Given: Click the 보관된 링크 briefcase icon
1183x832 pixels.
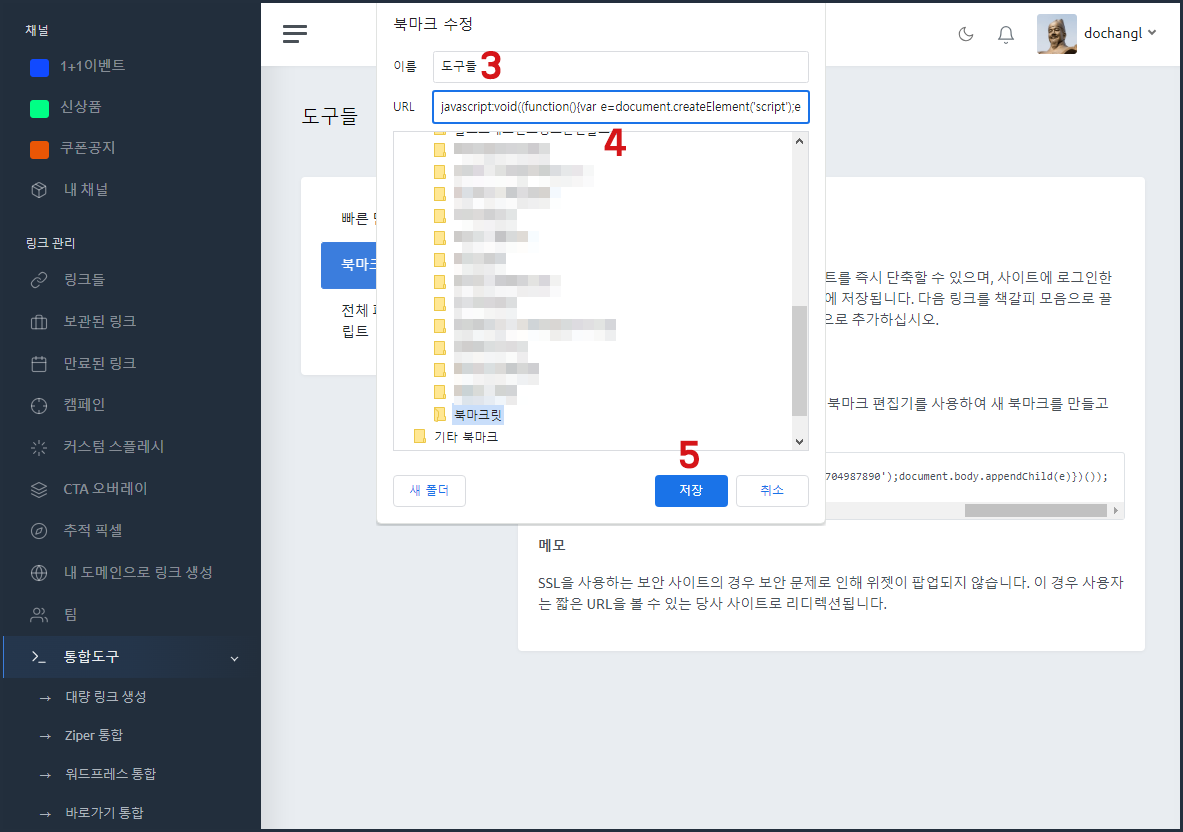Looking at the screenshot, I should pyautogui.click(x=39, y=322).
